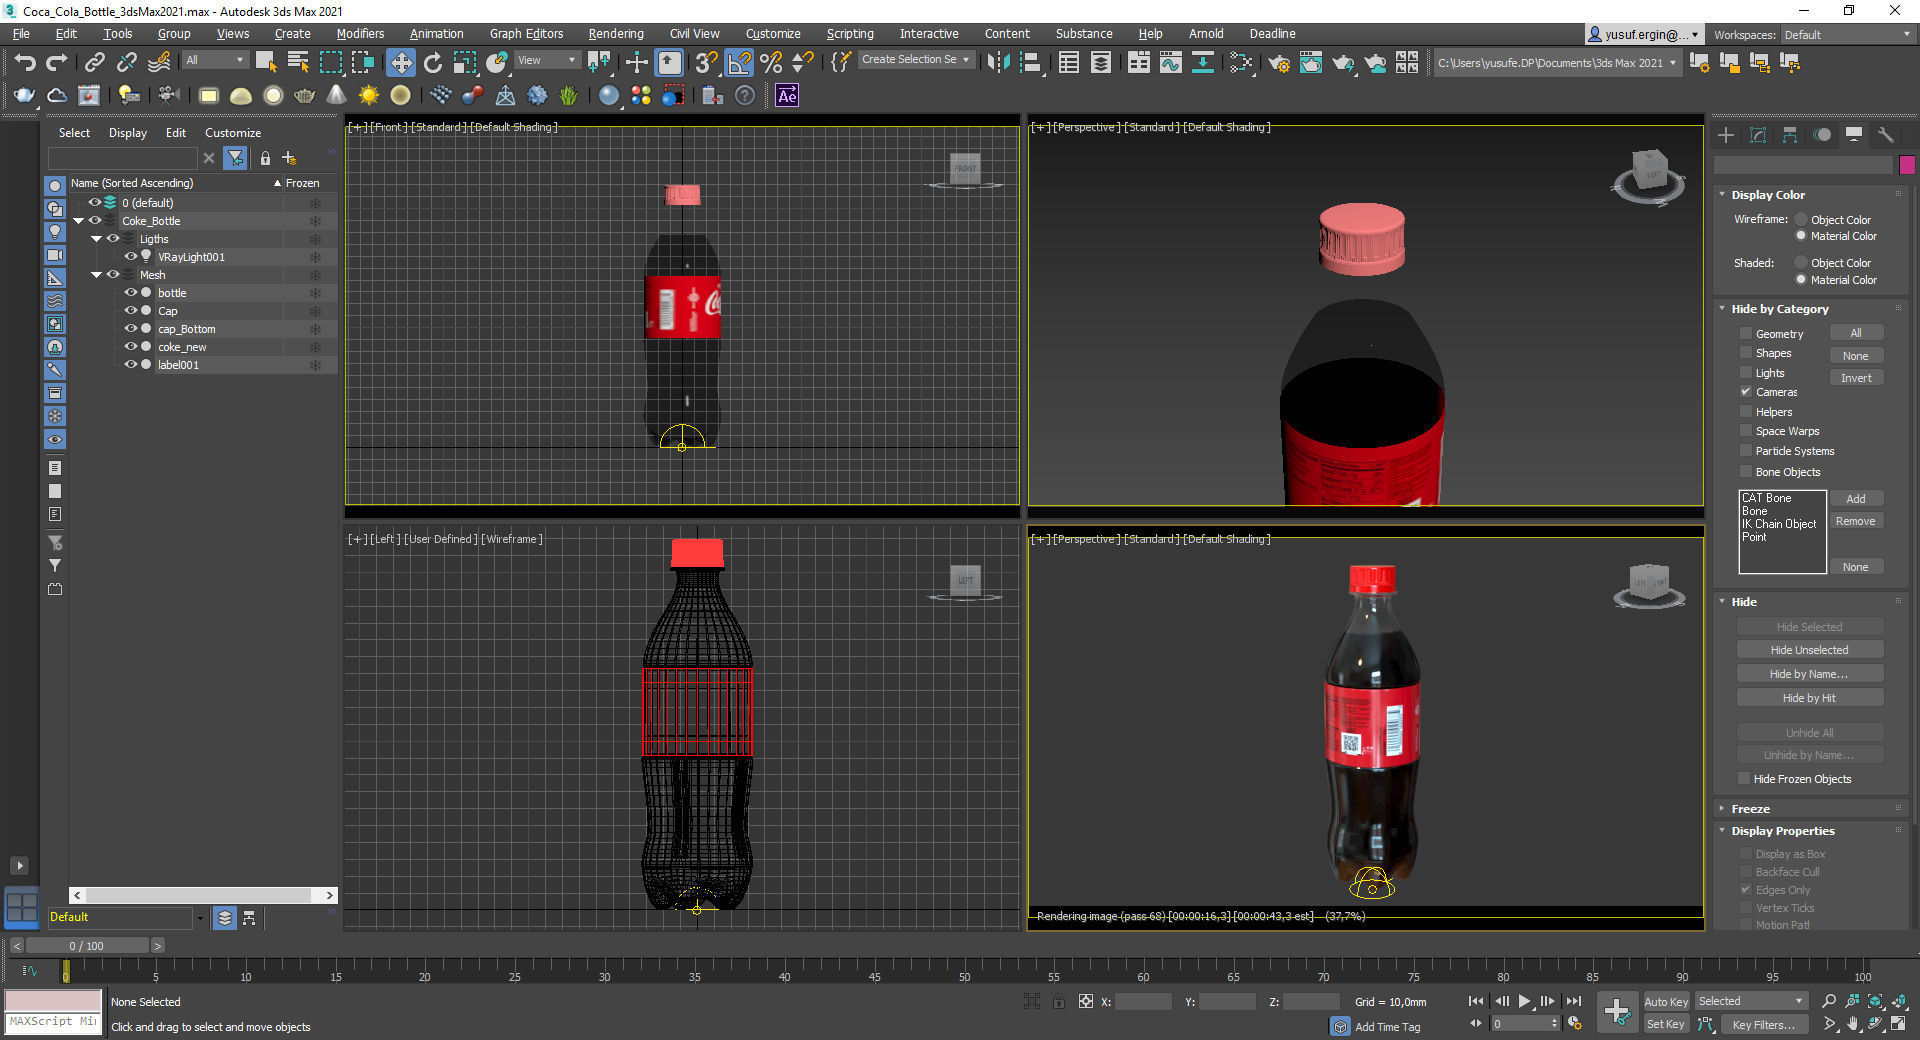Click the Auto Key button

click(1666, 1001)
